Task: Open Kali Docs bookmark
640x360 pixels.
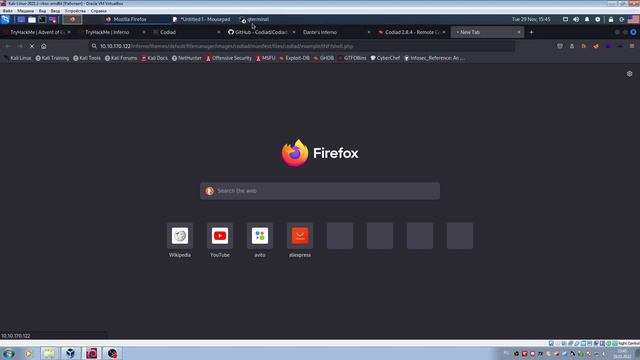Action: point(155,58)
